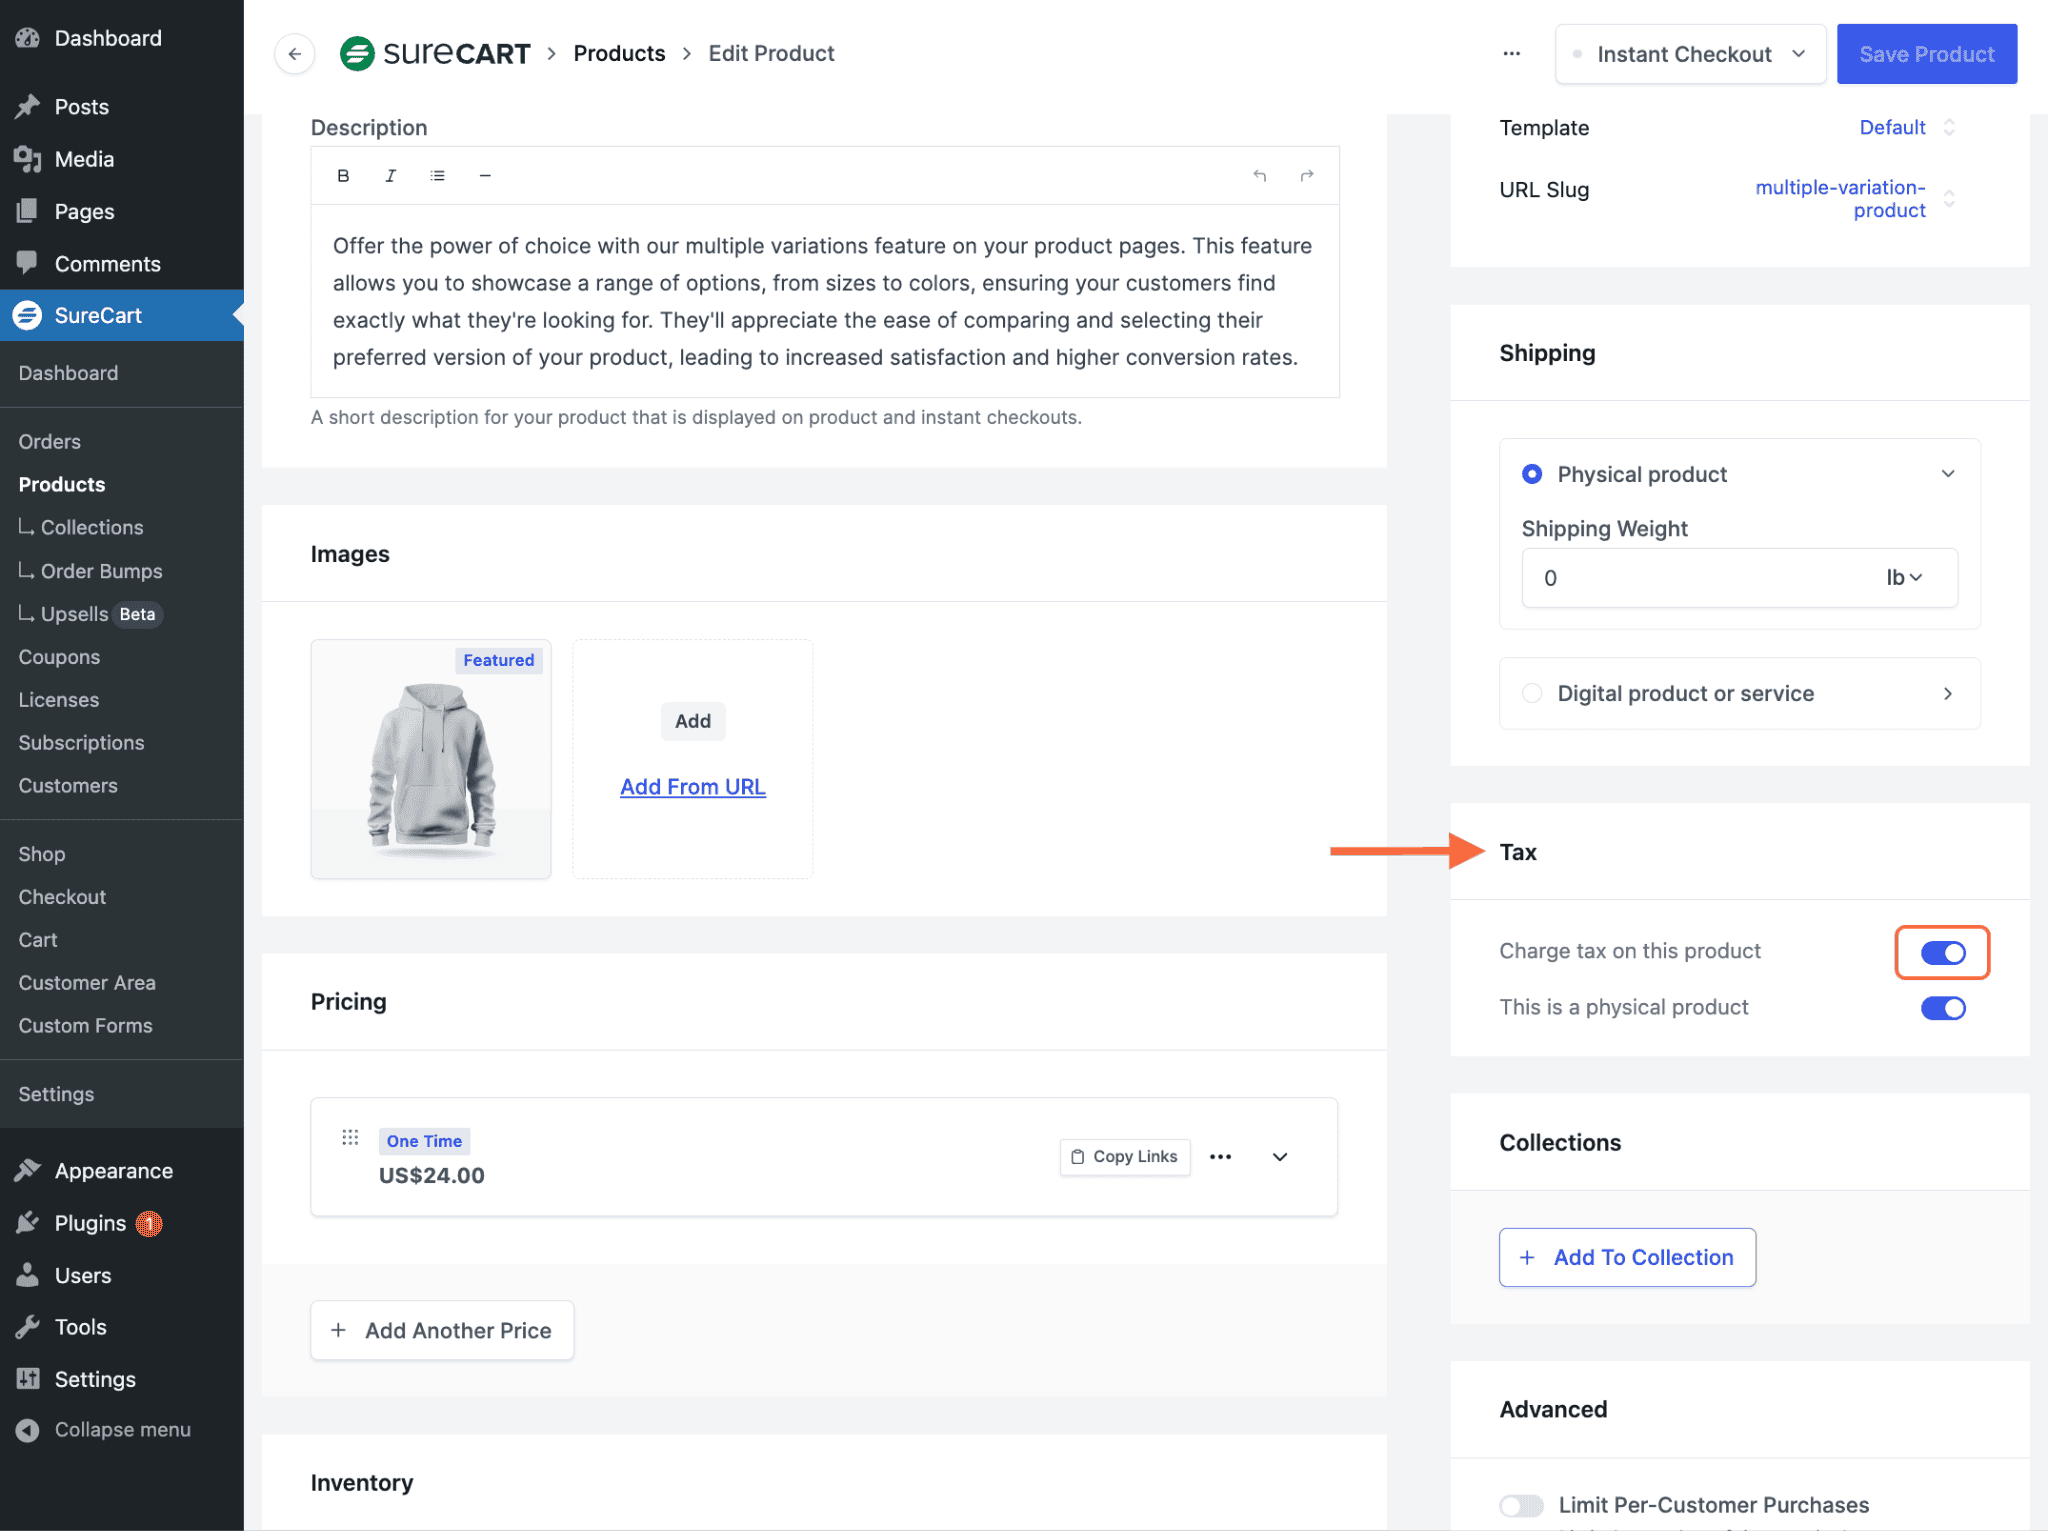Click the undo arrow in editor
This screenshot has width=2048, height=1531.
(x=1259, y=176)
